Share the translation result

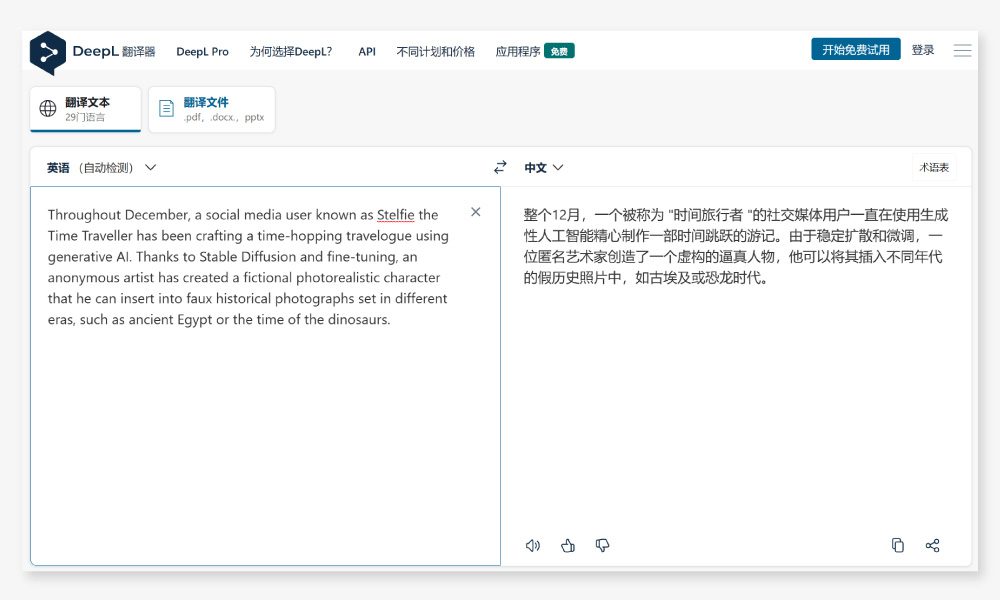pos(932,545)
